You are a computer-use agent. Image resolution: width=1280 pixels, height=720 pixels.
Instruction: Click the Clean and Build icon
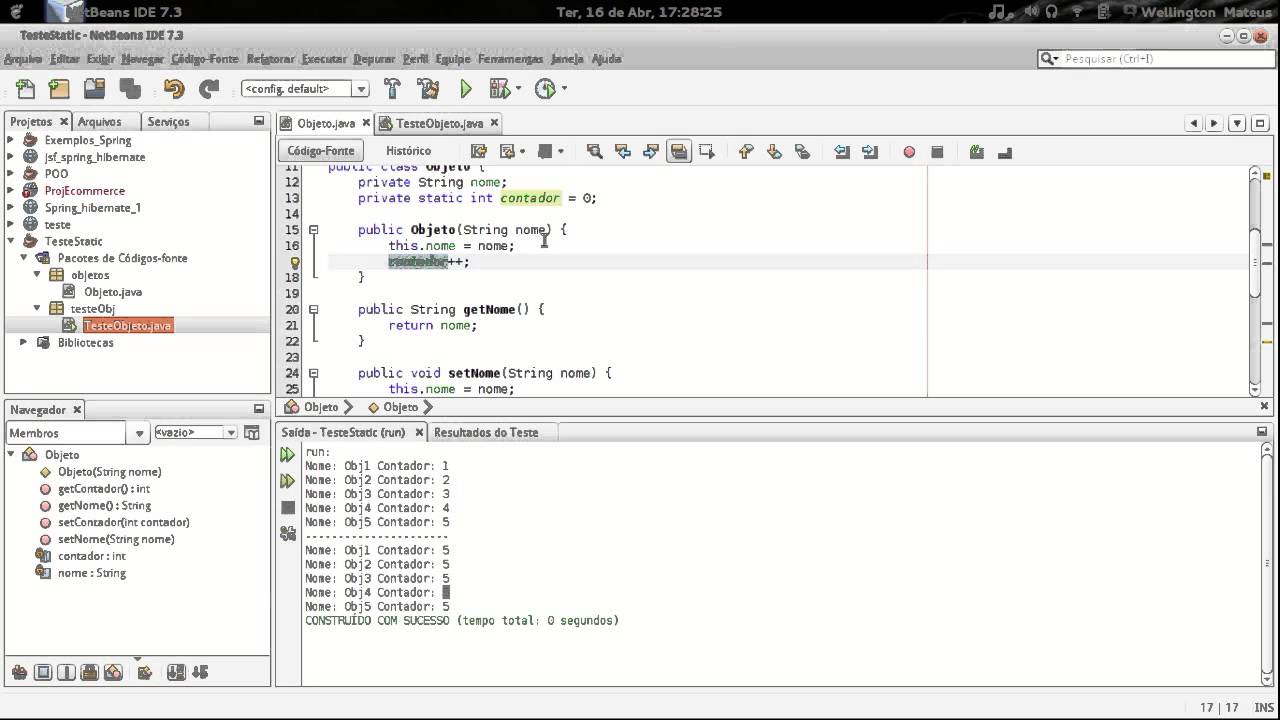[x=428, y=89]
